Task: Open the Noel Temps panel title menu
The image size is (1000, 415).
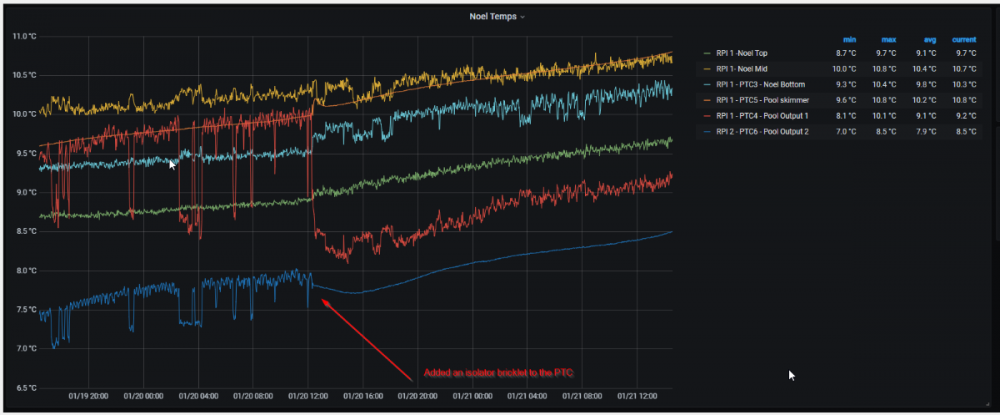Action: pyautogui.click(x=497, y=17)
